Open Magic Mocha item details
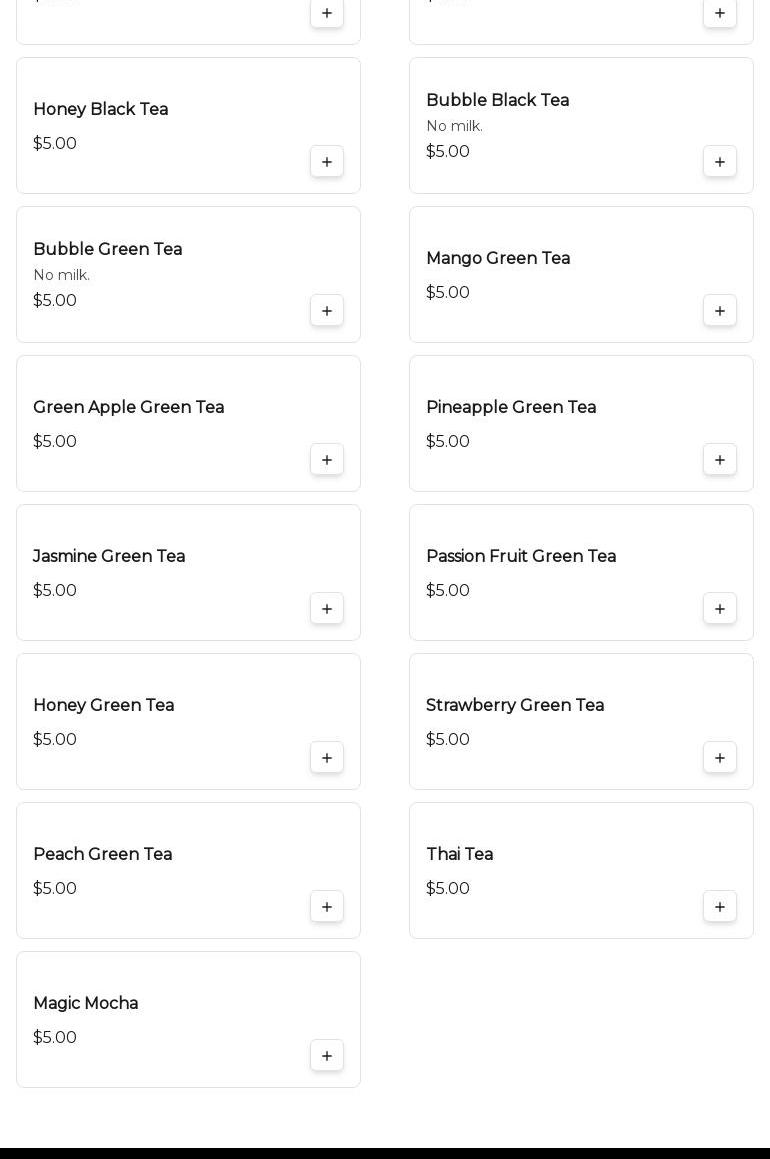 click(x=86, y=1004)
